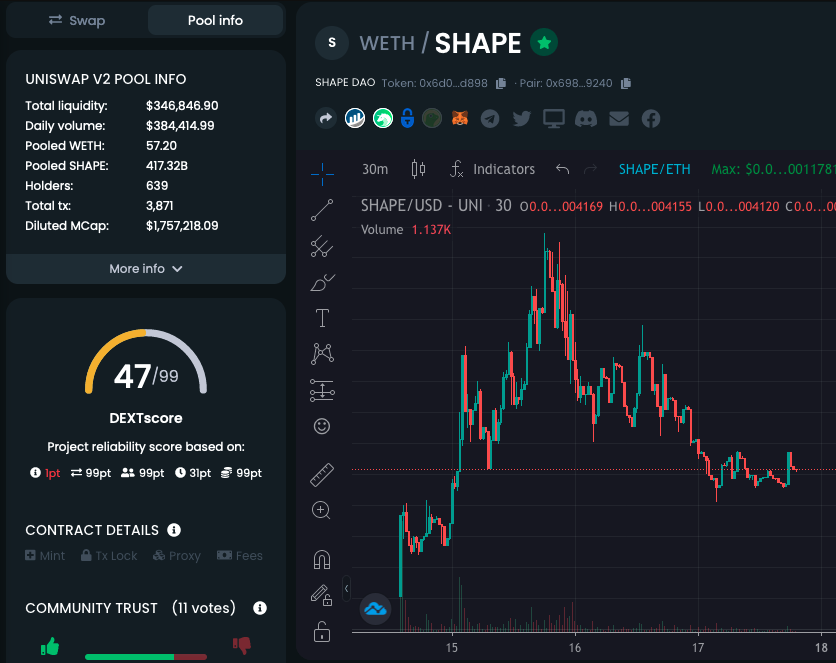Add token to MetaMask fox icon
This screenshot has width=836, height=663.
[460, 118]
